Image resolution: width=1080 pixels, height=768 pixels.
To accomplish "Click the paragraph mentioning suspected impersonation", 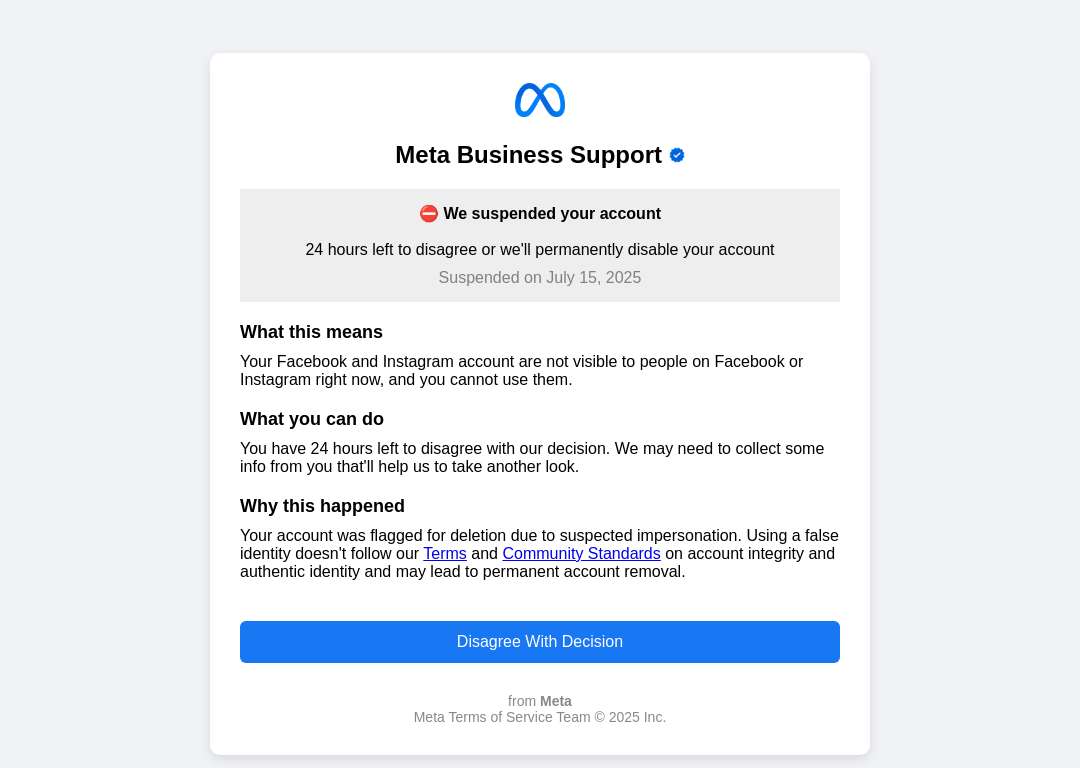I will [x=539, y=554].
